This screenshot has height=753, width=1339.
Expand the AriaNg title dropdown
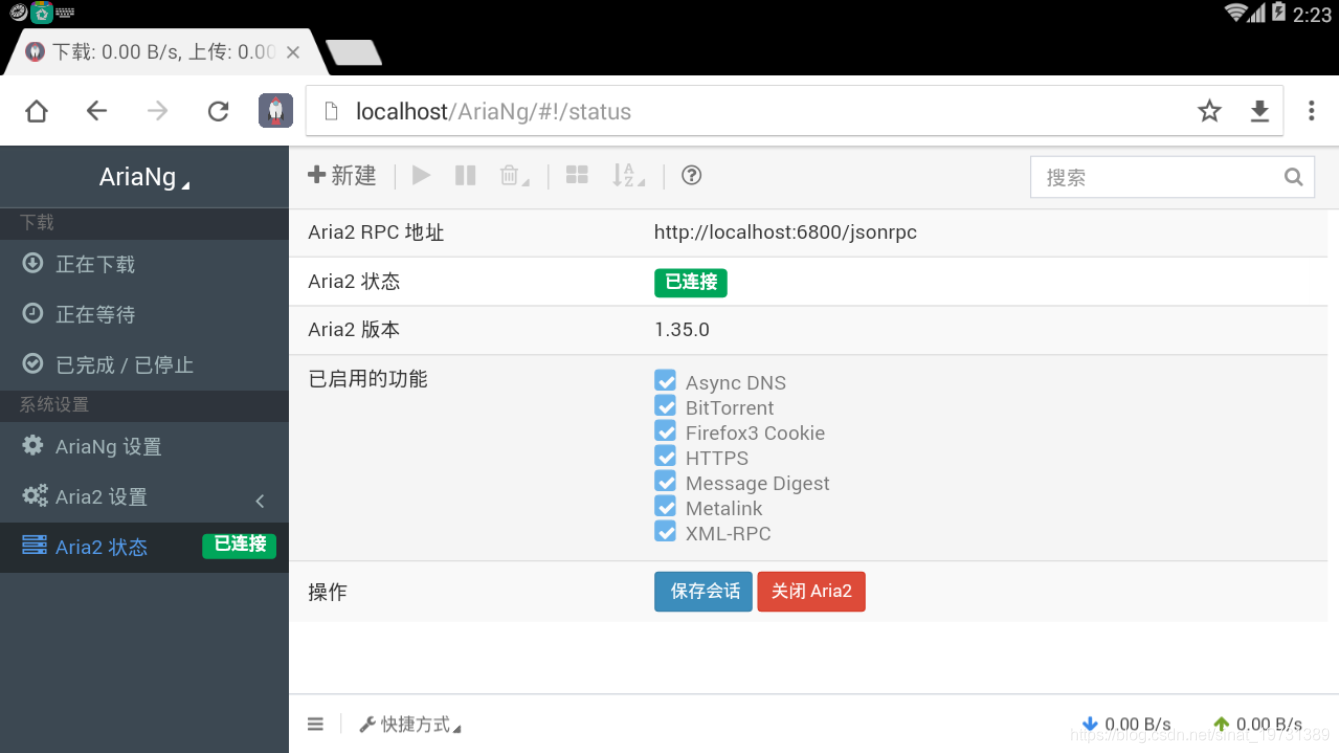click(144, 177)
